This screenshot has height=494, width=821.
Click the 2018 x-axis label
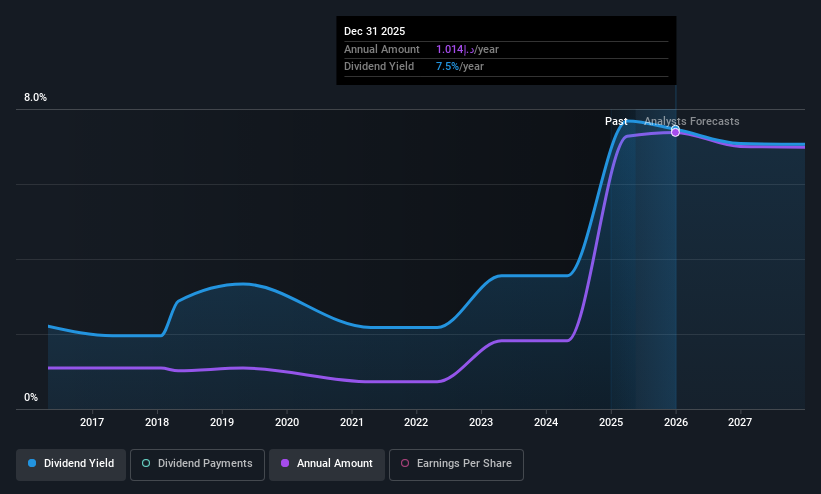click(x=157, y=422)
